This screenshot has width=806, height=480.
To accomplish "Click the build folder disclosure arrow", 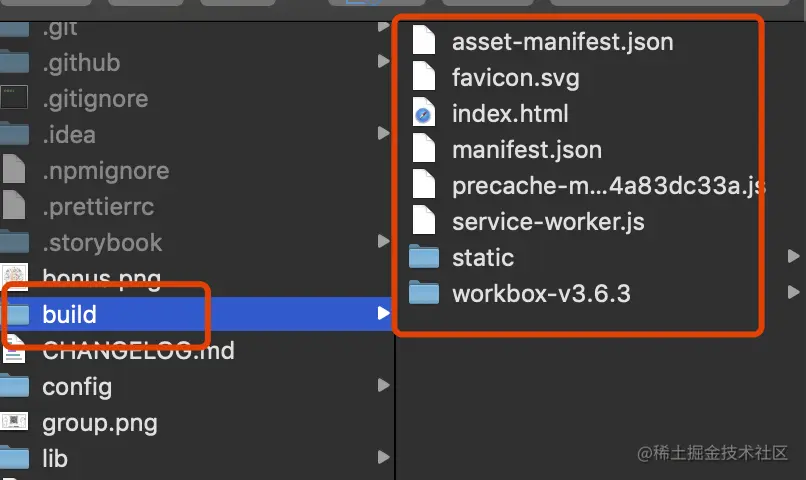I will click(x=383, y=313).
